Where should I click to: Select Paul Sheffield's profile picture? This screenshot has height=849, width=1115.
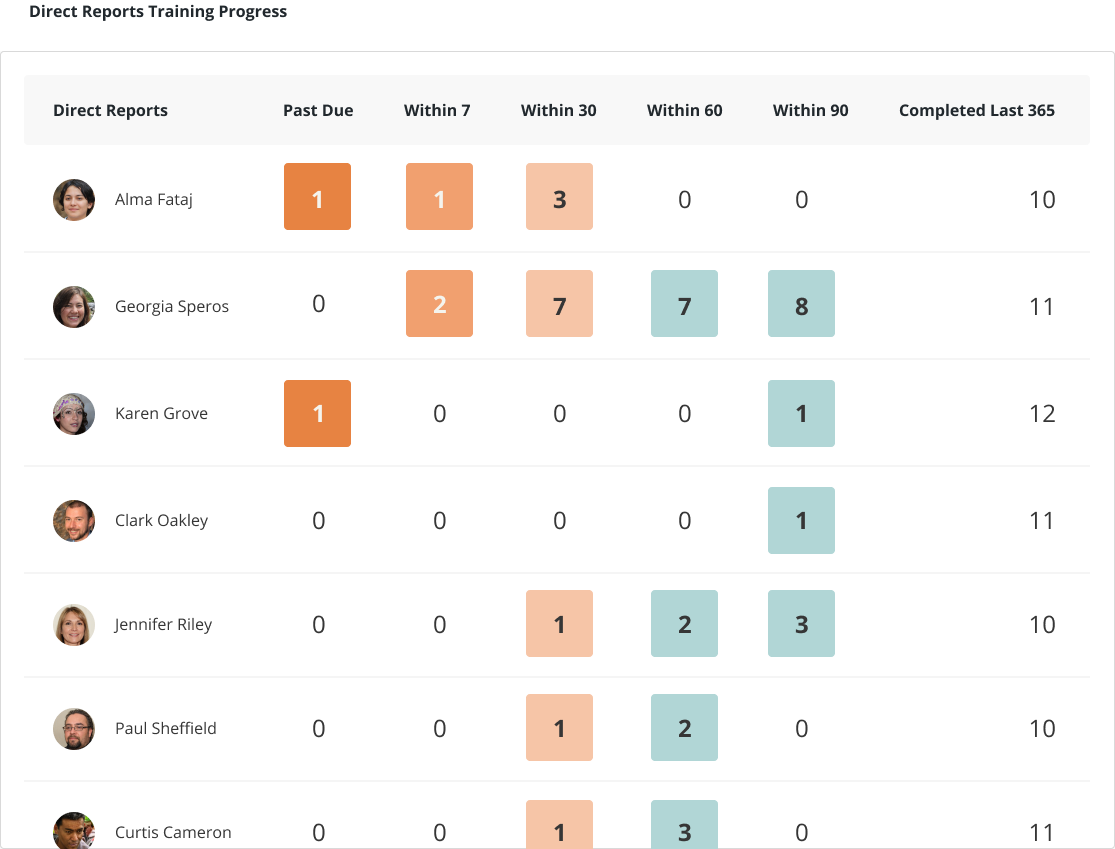tap(73, 728)
